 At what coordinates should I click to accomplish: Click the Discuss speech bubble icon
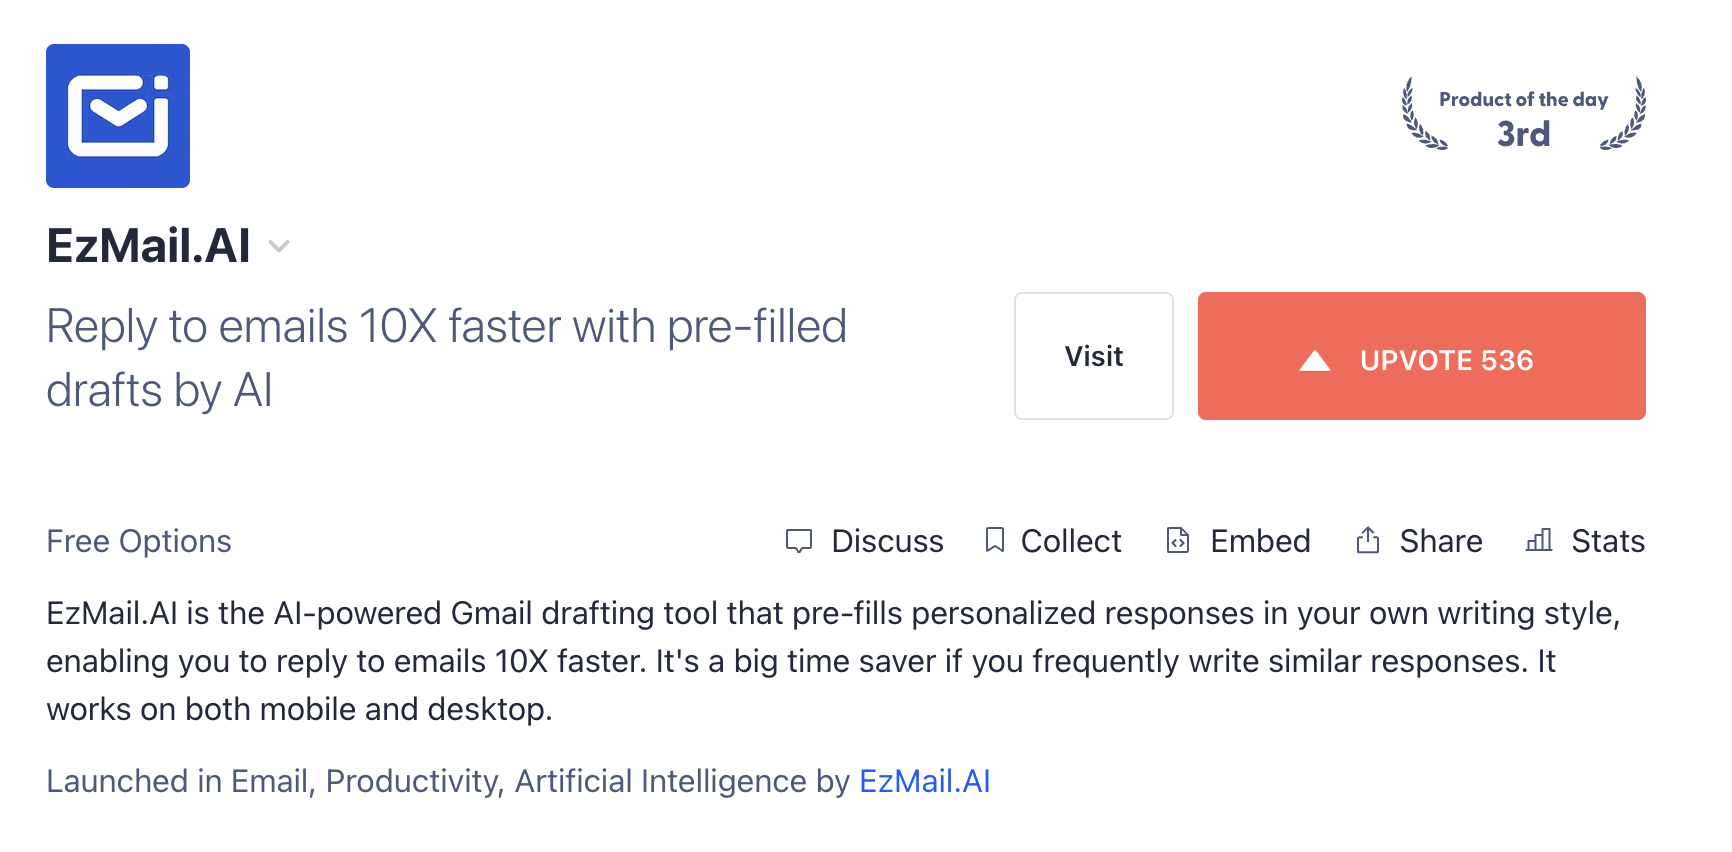pos(799,541)
